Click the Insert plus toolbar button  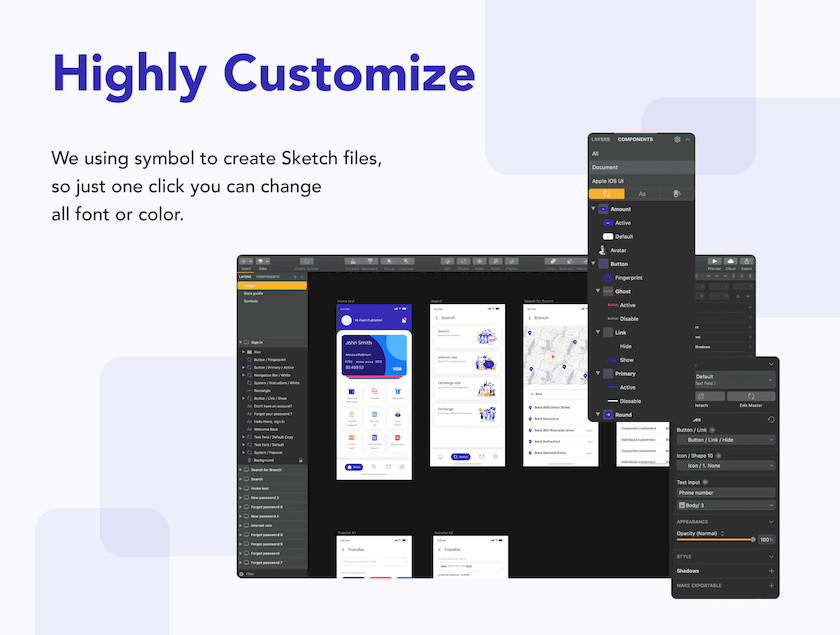(246, 262)
